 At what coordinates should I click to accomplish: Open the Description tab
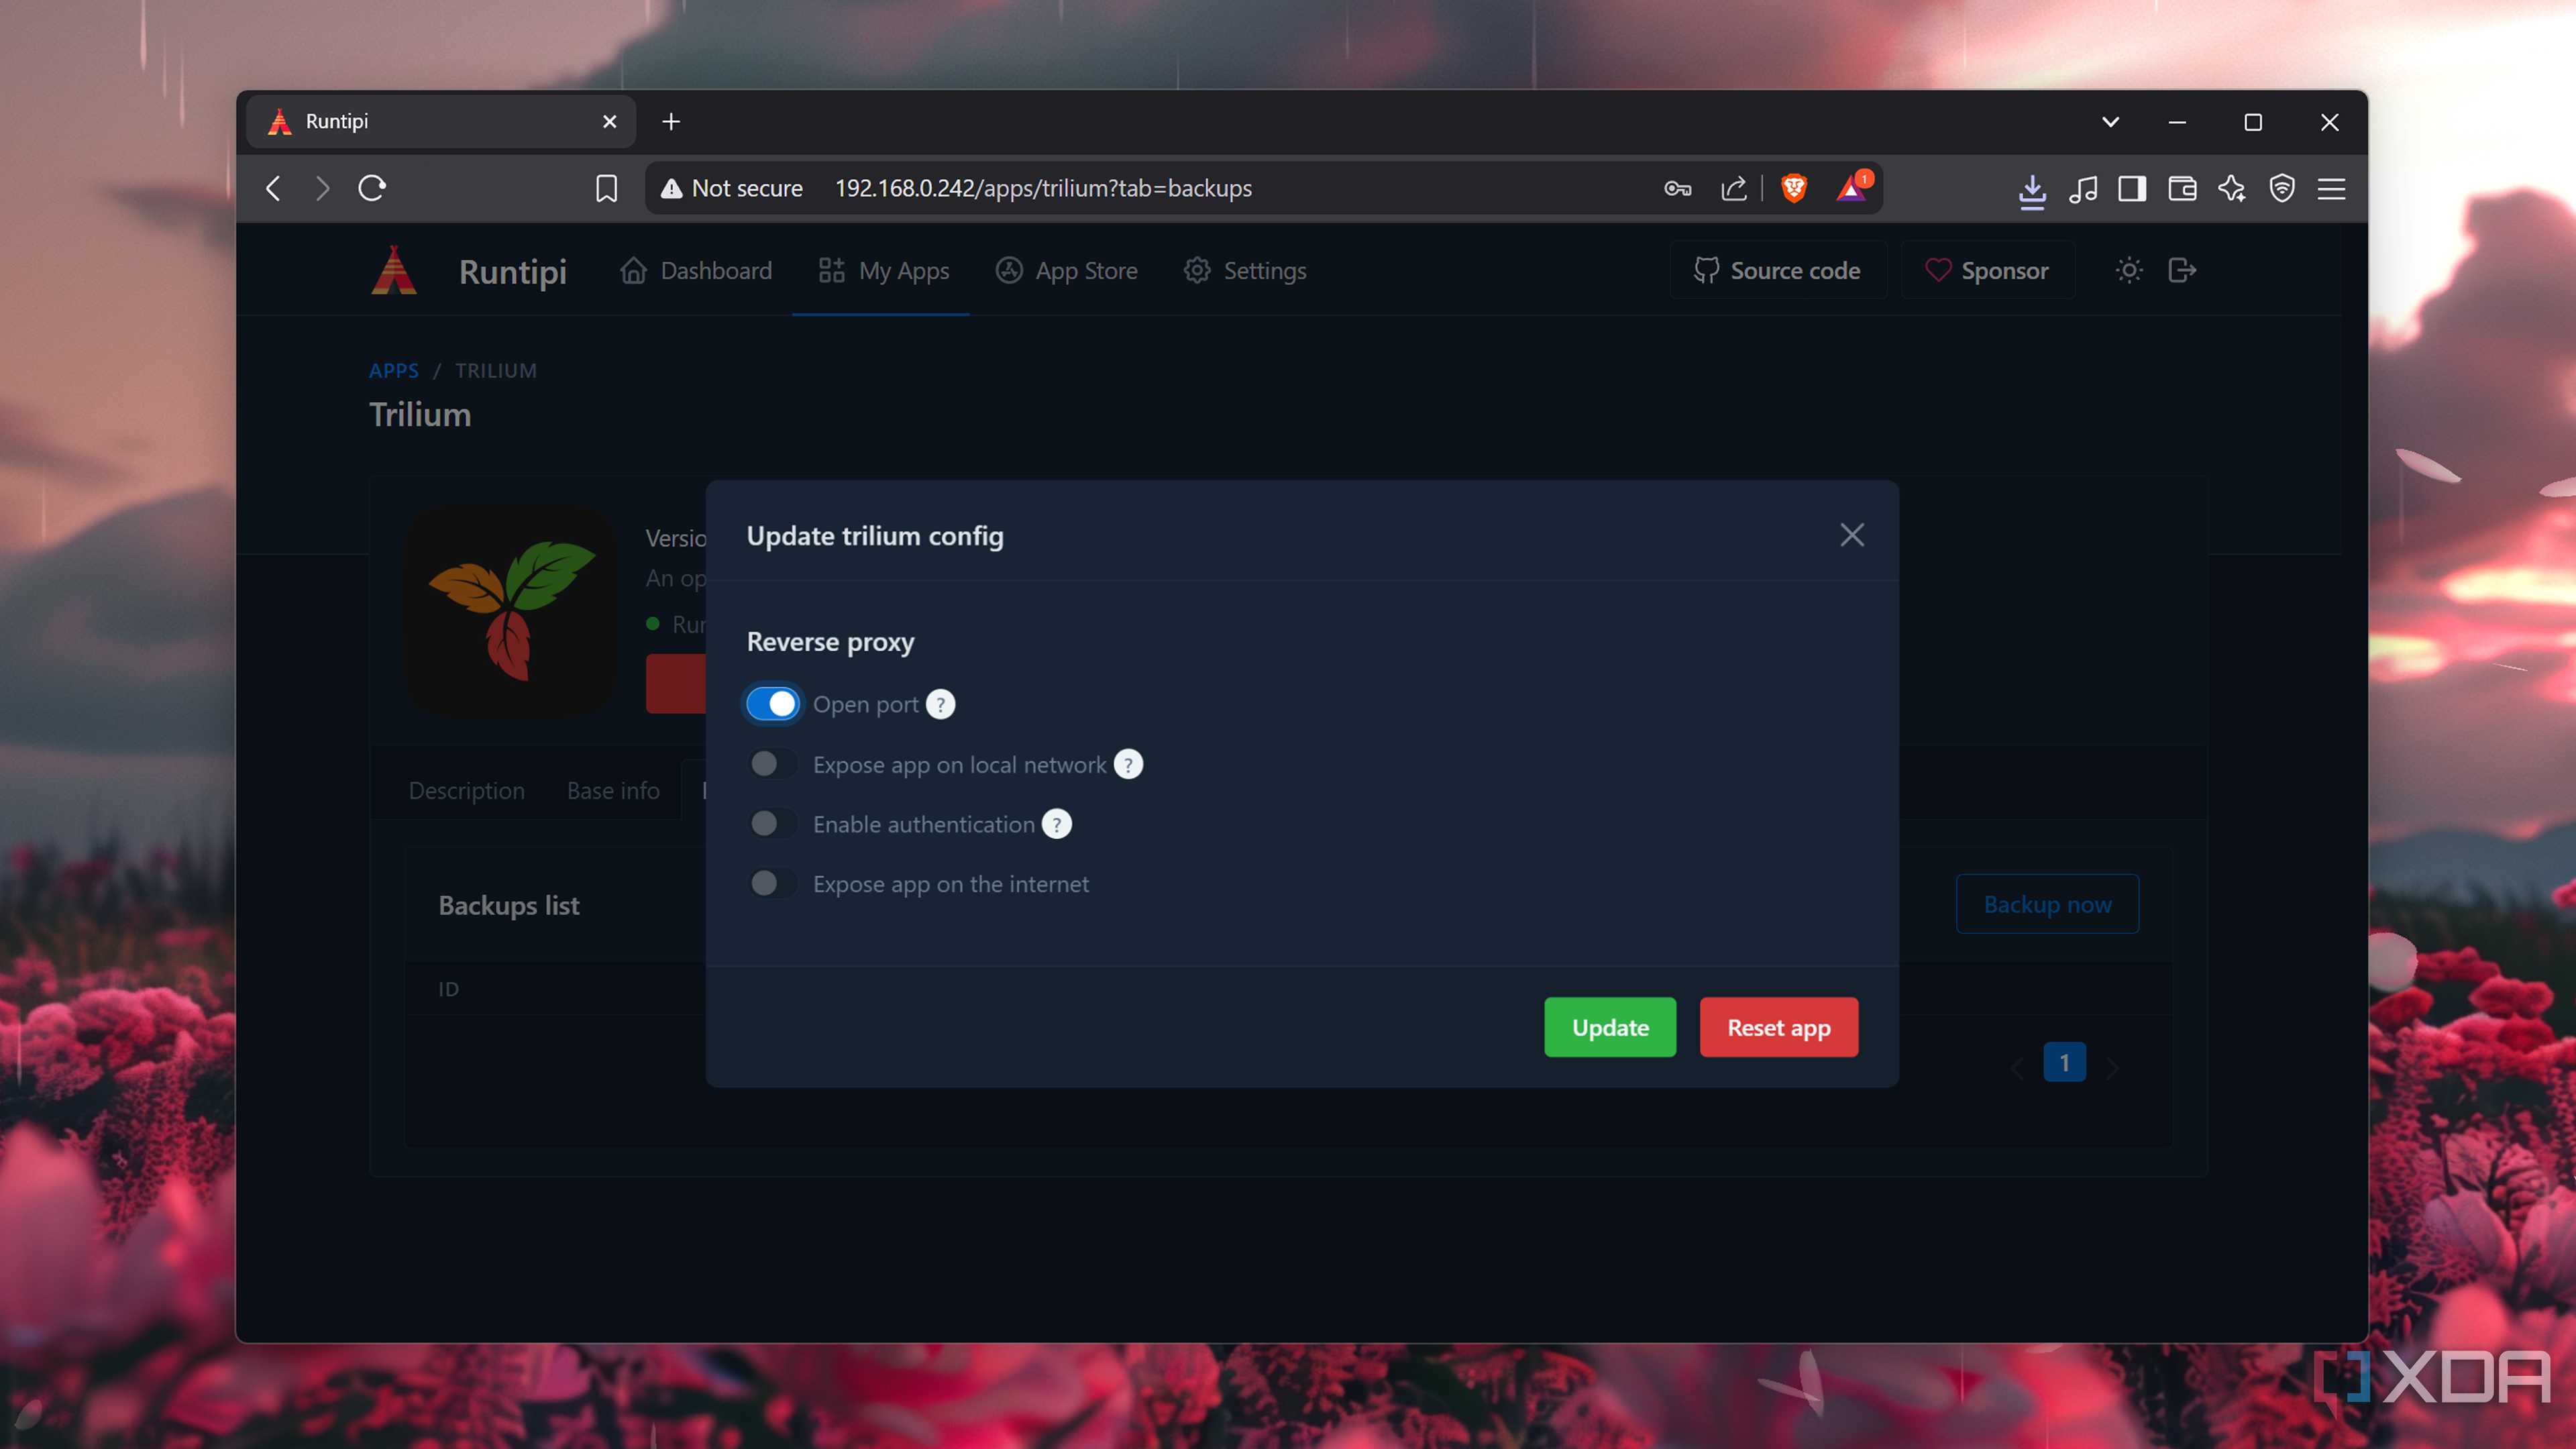pyautogui.click(x=466, y=790)
